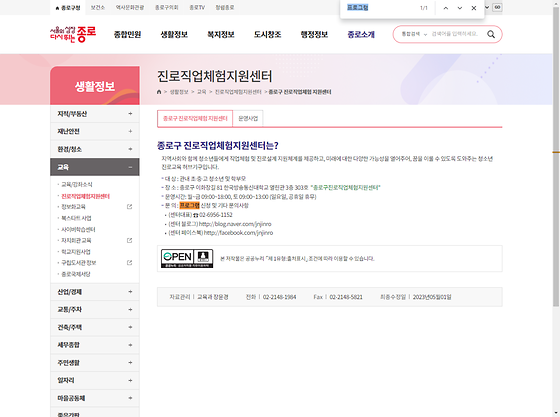Click the OPEN 공공누리 license image
Viewport: 560px width, 417px height.
[x=187, y=258]
